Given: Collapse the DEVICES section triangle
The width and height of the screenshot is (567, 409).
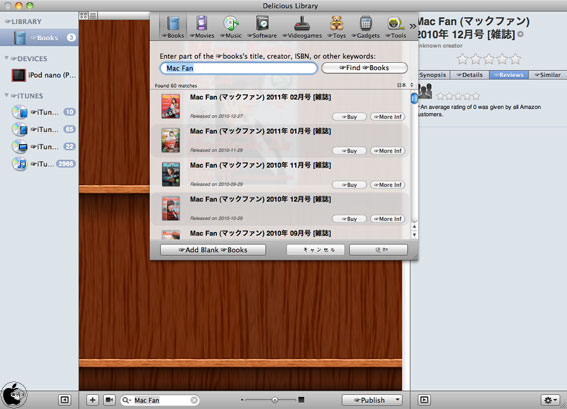Looking at the screenshot, I should tap(6, 58).
